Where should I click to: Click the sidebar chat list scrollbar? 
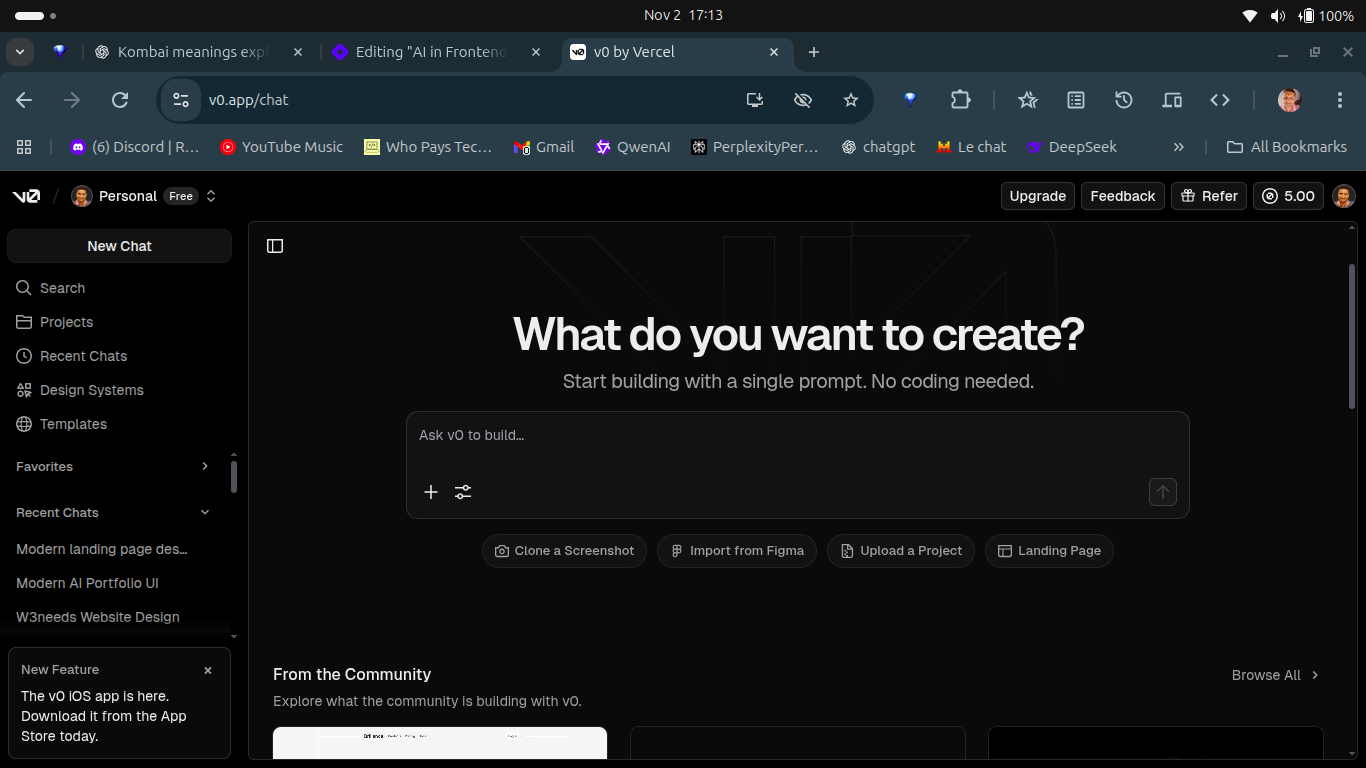click(234, 477)
